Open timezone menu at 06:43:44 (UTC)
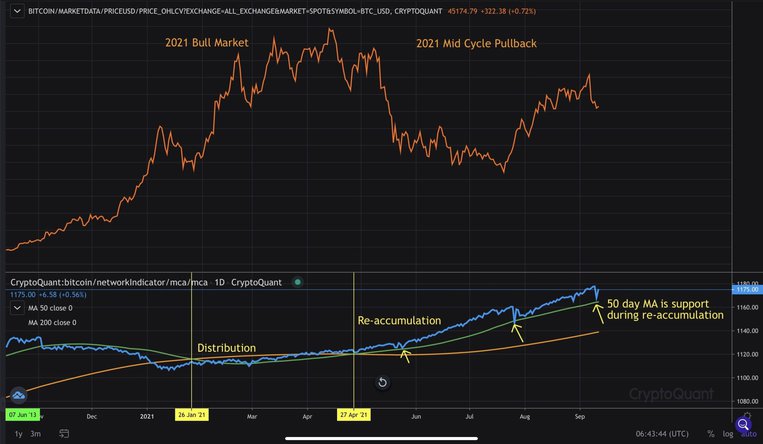Viewport: 763px width, 444px height. [662, 434]
